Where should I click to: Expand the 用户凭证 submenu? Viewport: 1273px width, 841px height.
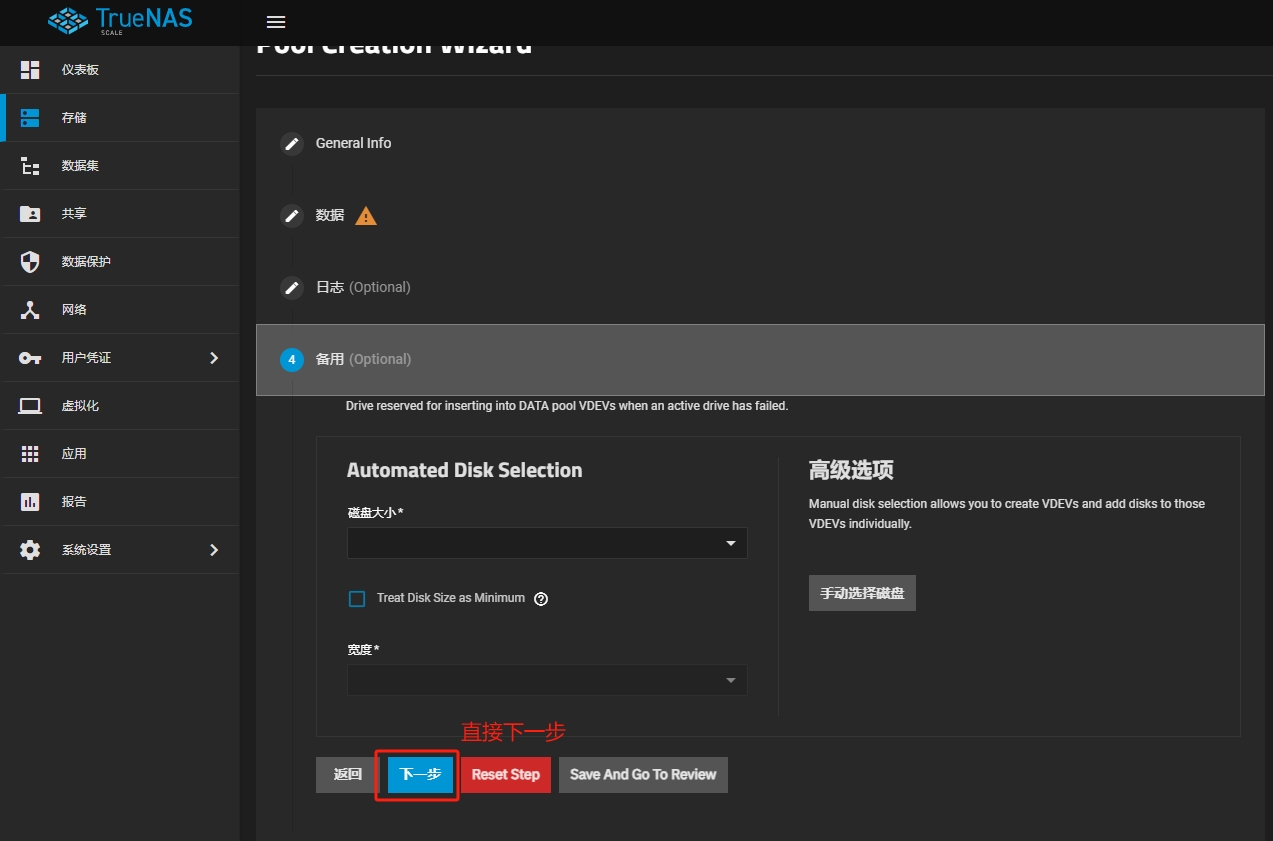click(x=213, y=358)
